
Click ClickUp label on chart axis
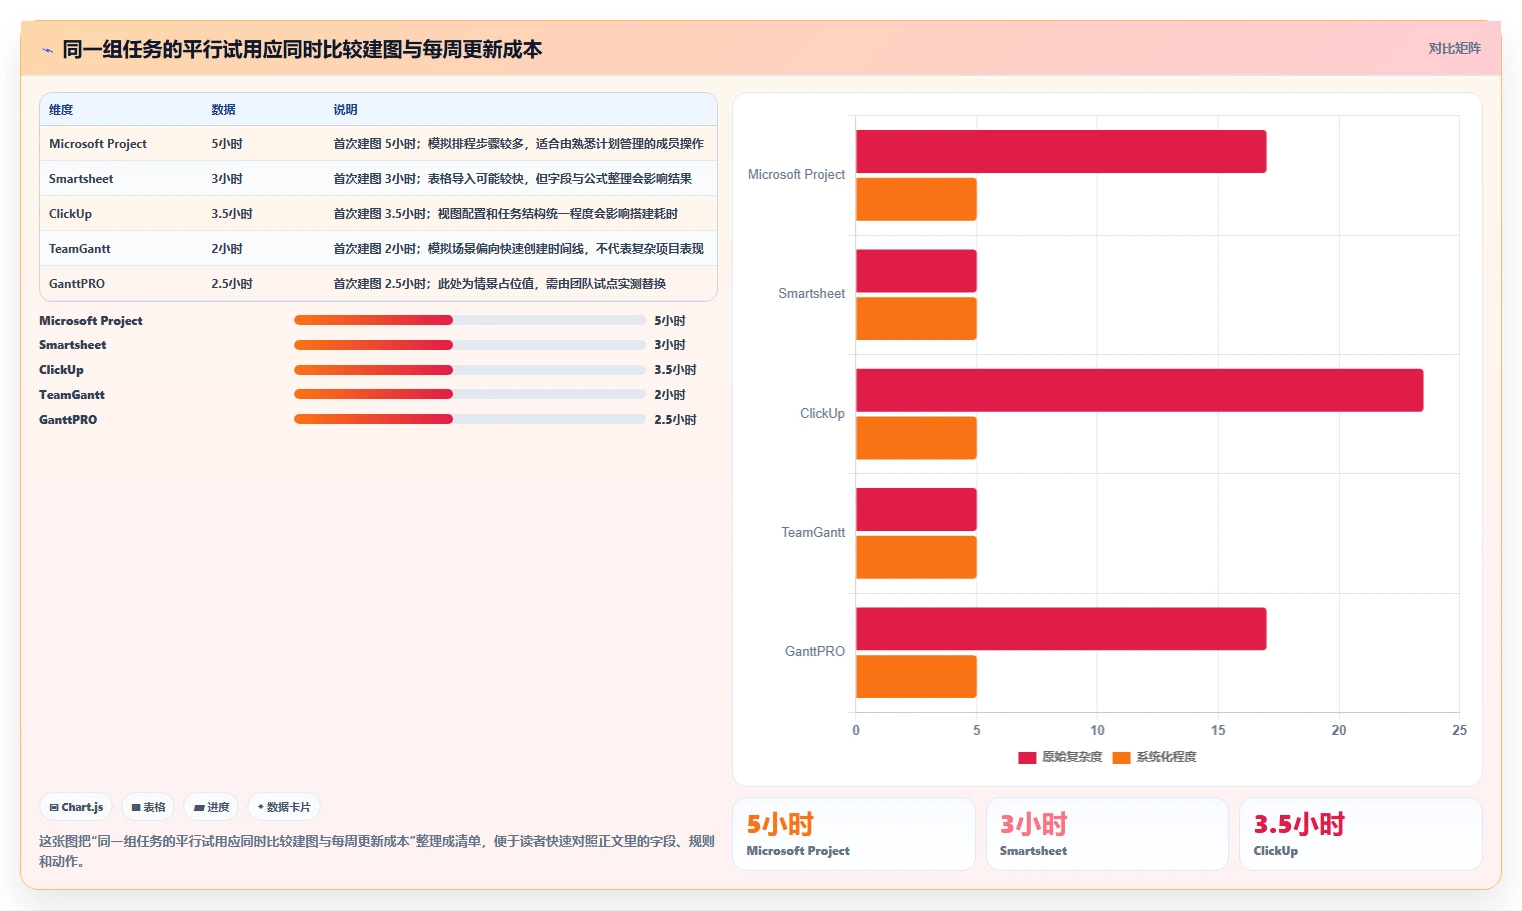point(822,413)
